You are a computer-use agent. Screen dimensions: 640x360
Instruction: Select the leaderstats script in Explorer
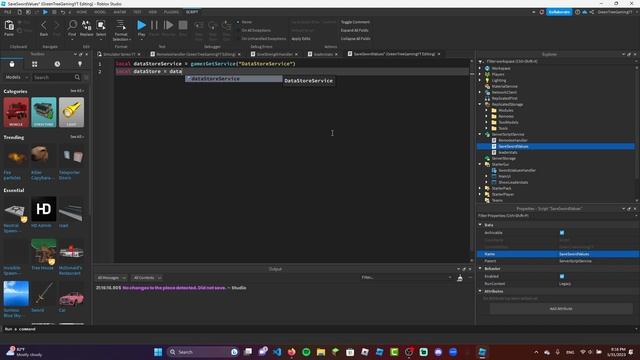click(x=507, y=152)
